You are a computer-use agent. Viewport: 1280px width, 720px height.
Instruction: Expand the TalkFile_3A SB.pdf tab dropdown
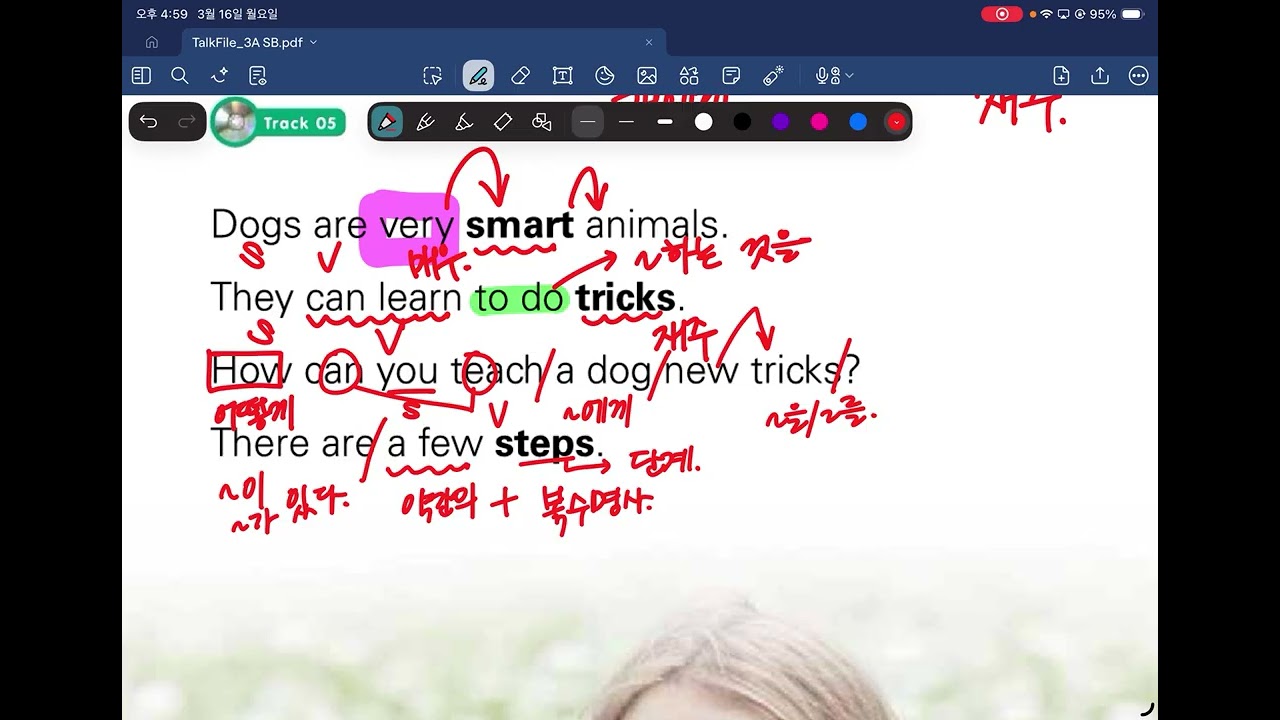[313, 42]
